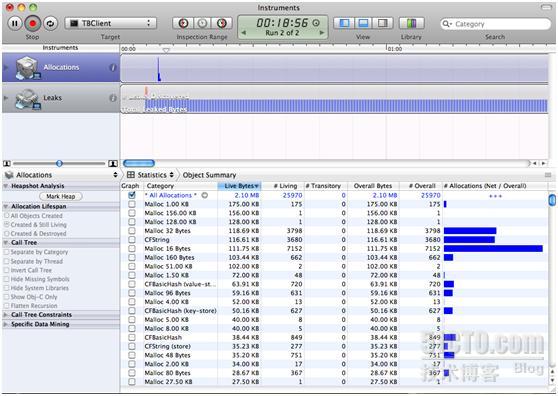Sort by # Living column header
This screenshot has width=558, height=396.
click(283, 186)
